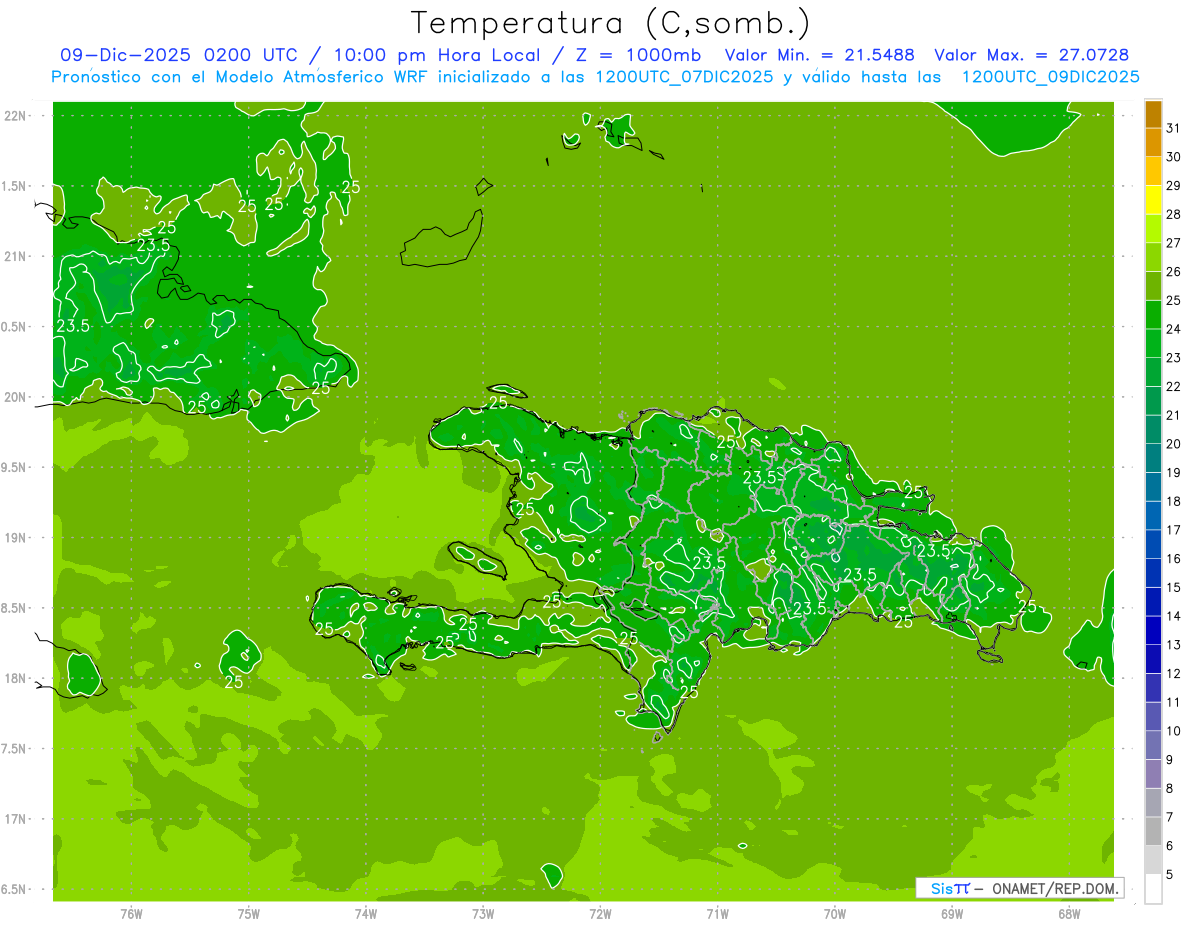Click the lime legend swatch between 26 and 27

click(x=1153, y=257)
